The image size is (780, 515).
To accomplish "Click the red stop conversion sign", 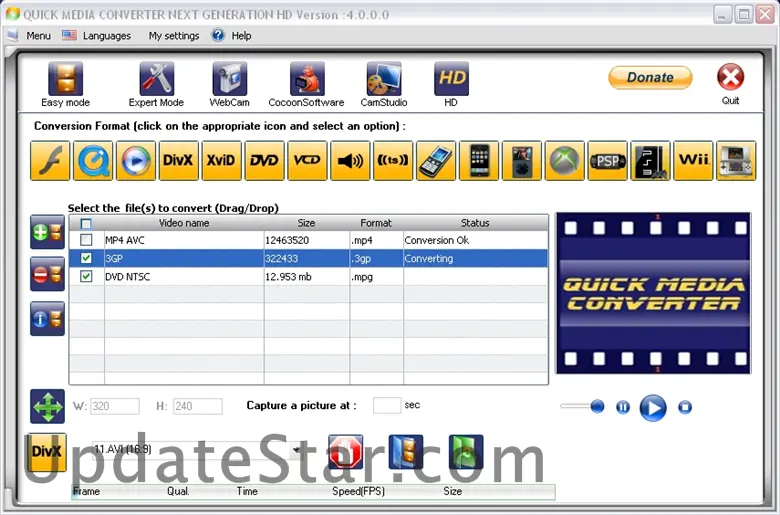I will [x=346, y=452].
